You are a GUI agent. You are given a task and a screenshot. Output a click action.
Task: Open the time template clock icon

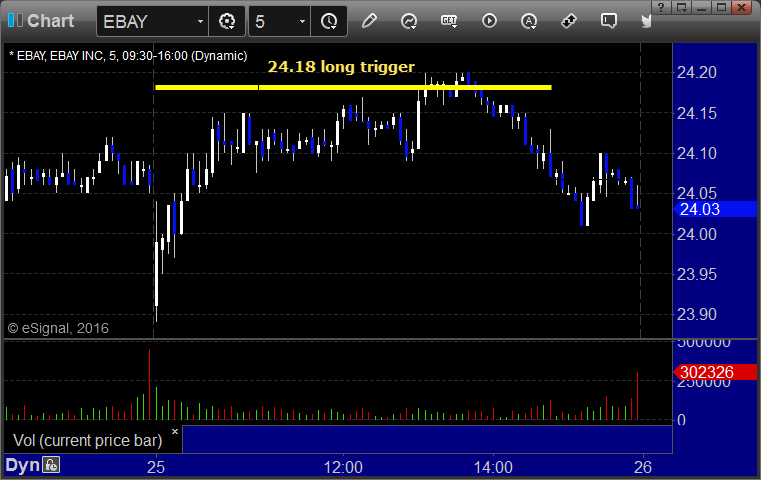pos(329,21)
